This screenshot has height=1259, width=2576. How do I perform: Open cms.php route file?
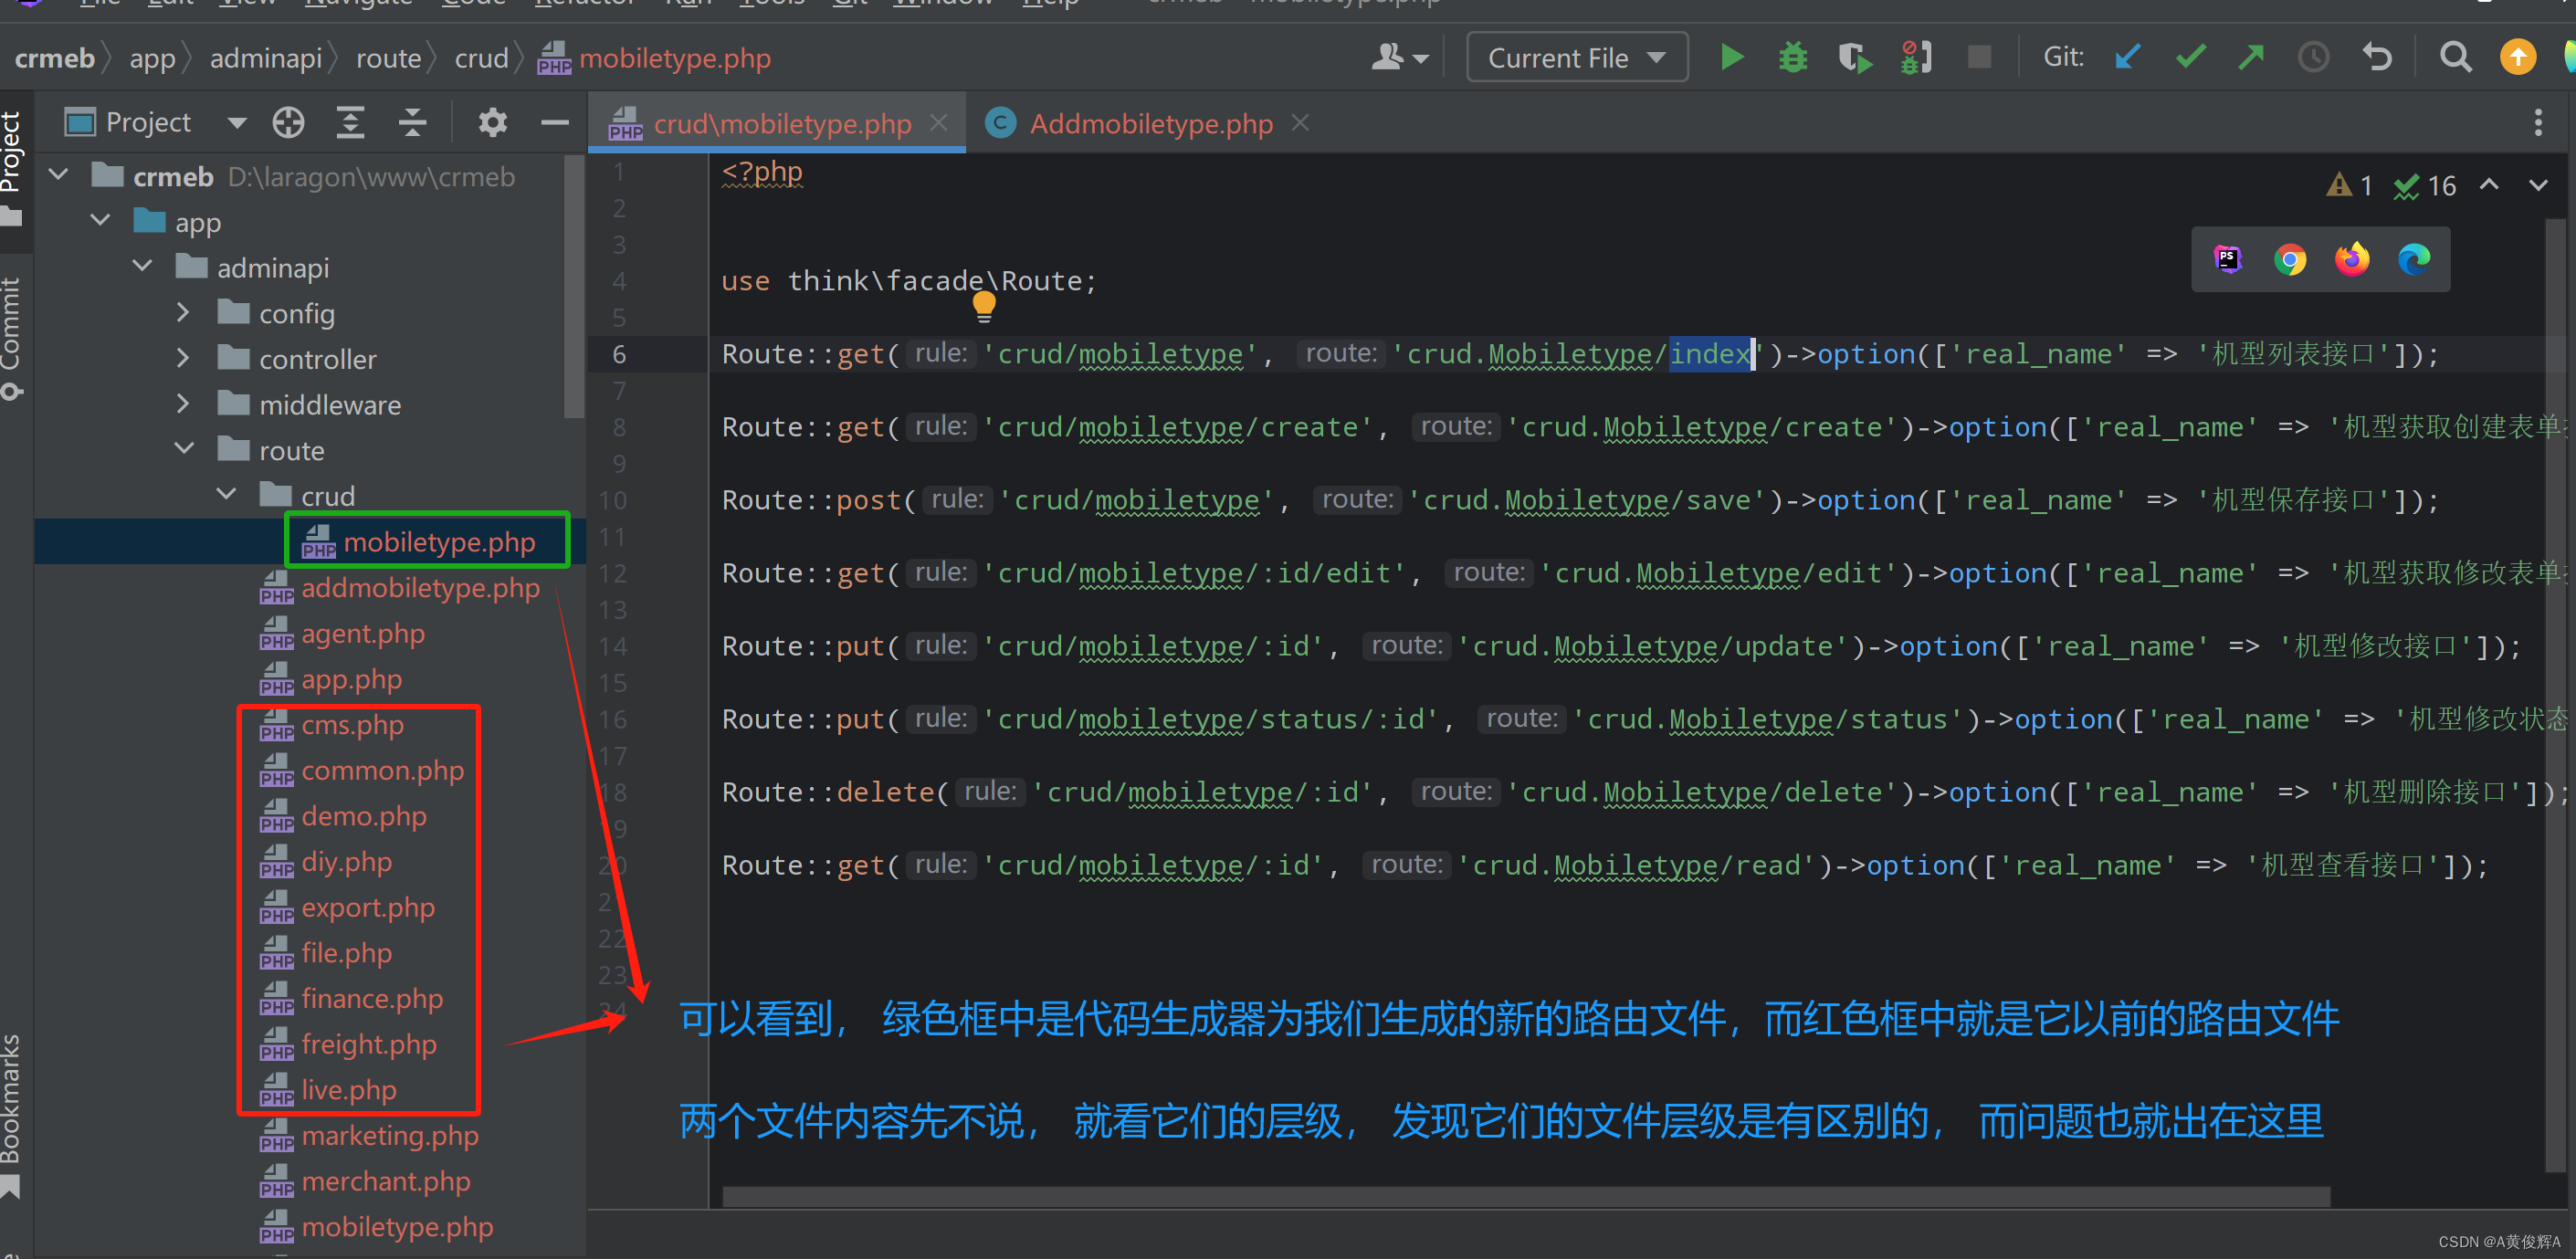[x=352, y=723]
